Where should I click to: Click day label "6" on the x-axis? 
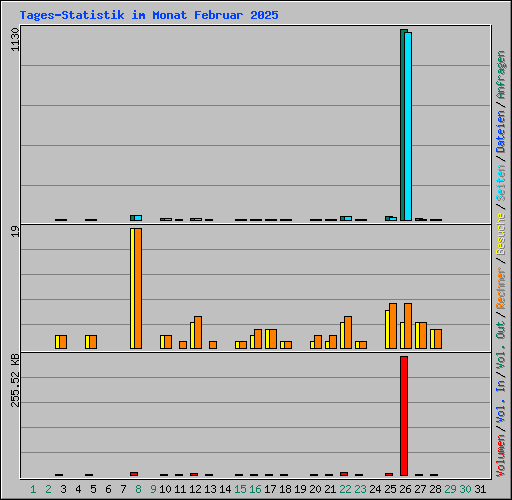coord(108,489)
